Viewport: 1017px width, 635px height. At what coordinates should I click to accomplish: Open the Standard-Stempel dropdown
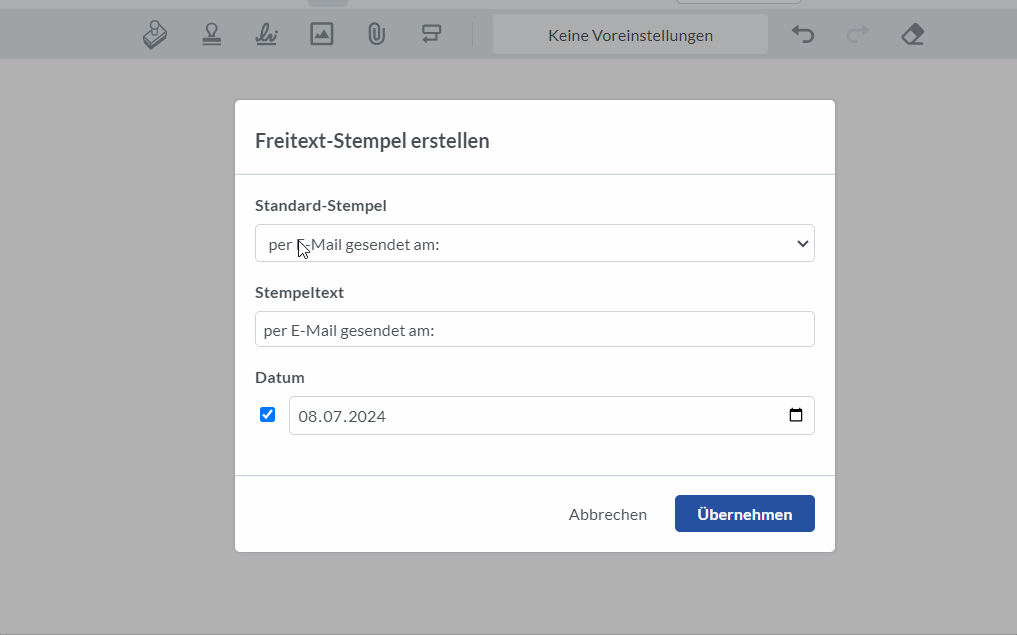click(x=535, y=244)
